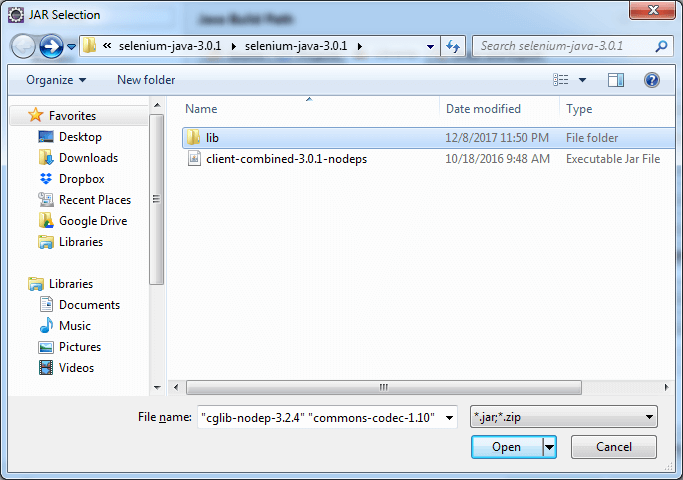The height and width of the screenshot is (480, 683).
Task: Select the lib folder row
Action: [429, 138]
